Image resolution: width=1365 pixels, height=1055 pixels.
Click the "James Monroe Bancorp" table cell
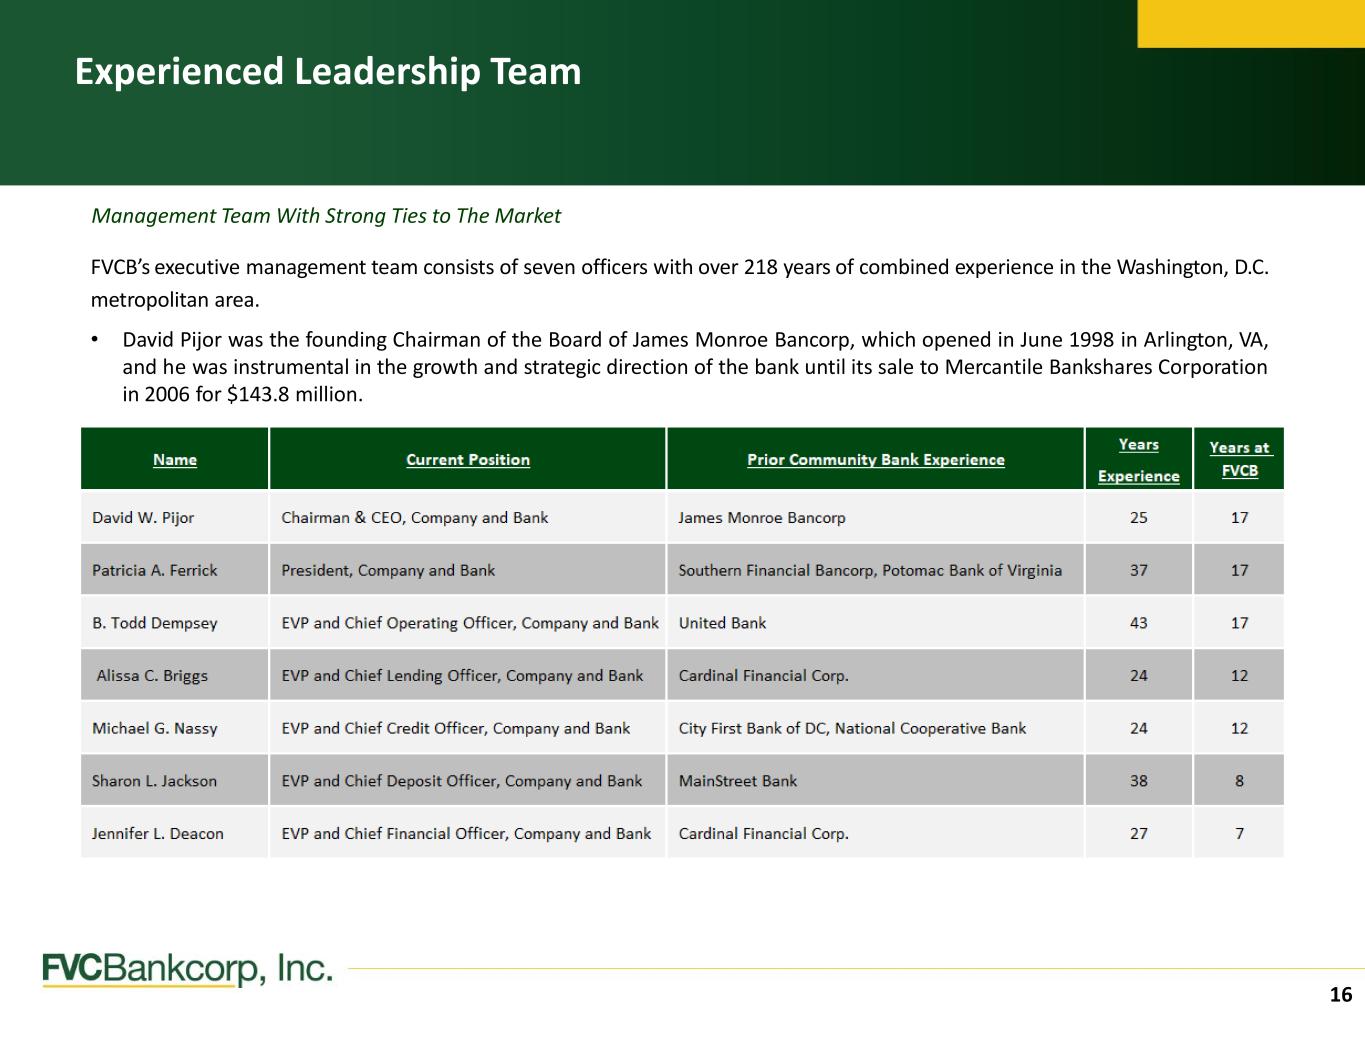(x=761, y=518)
